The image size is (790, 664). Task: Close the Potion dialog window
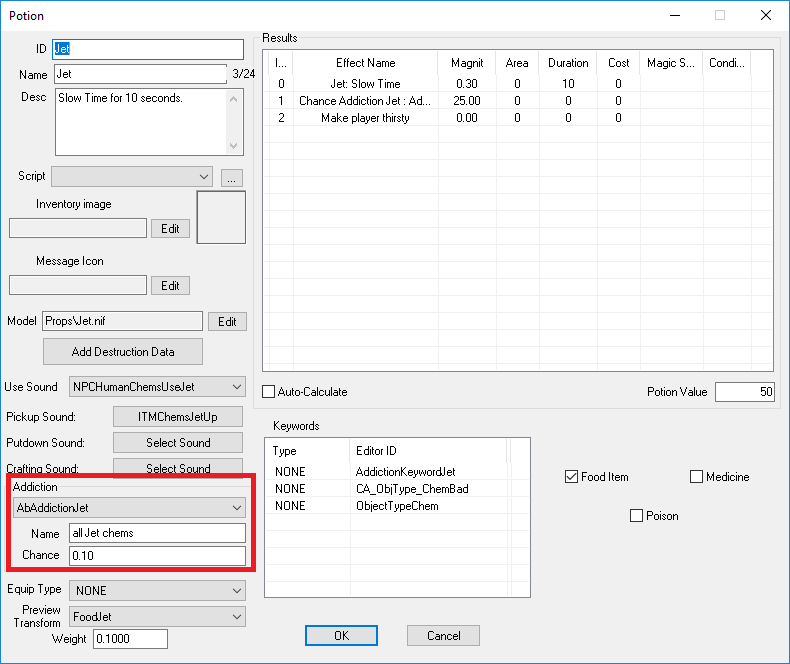click(766, 16)
